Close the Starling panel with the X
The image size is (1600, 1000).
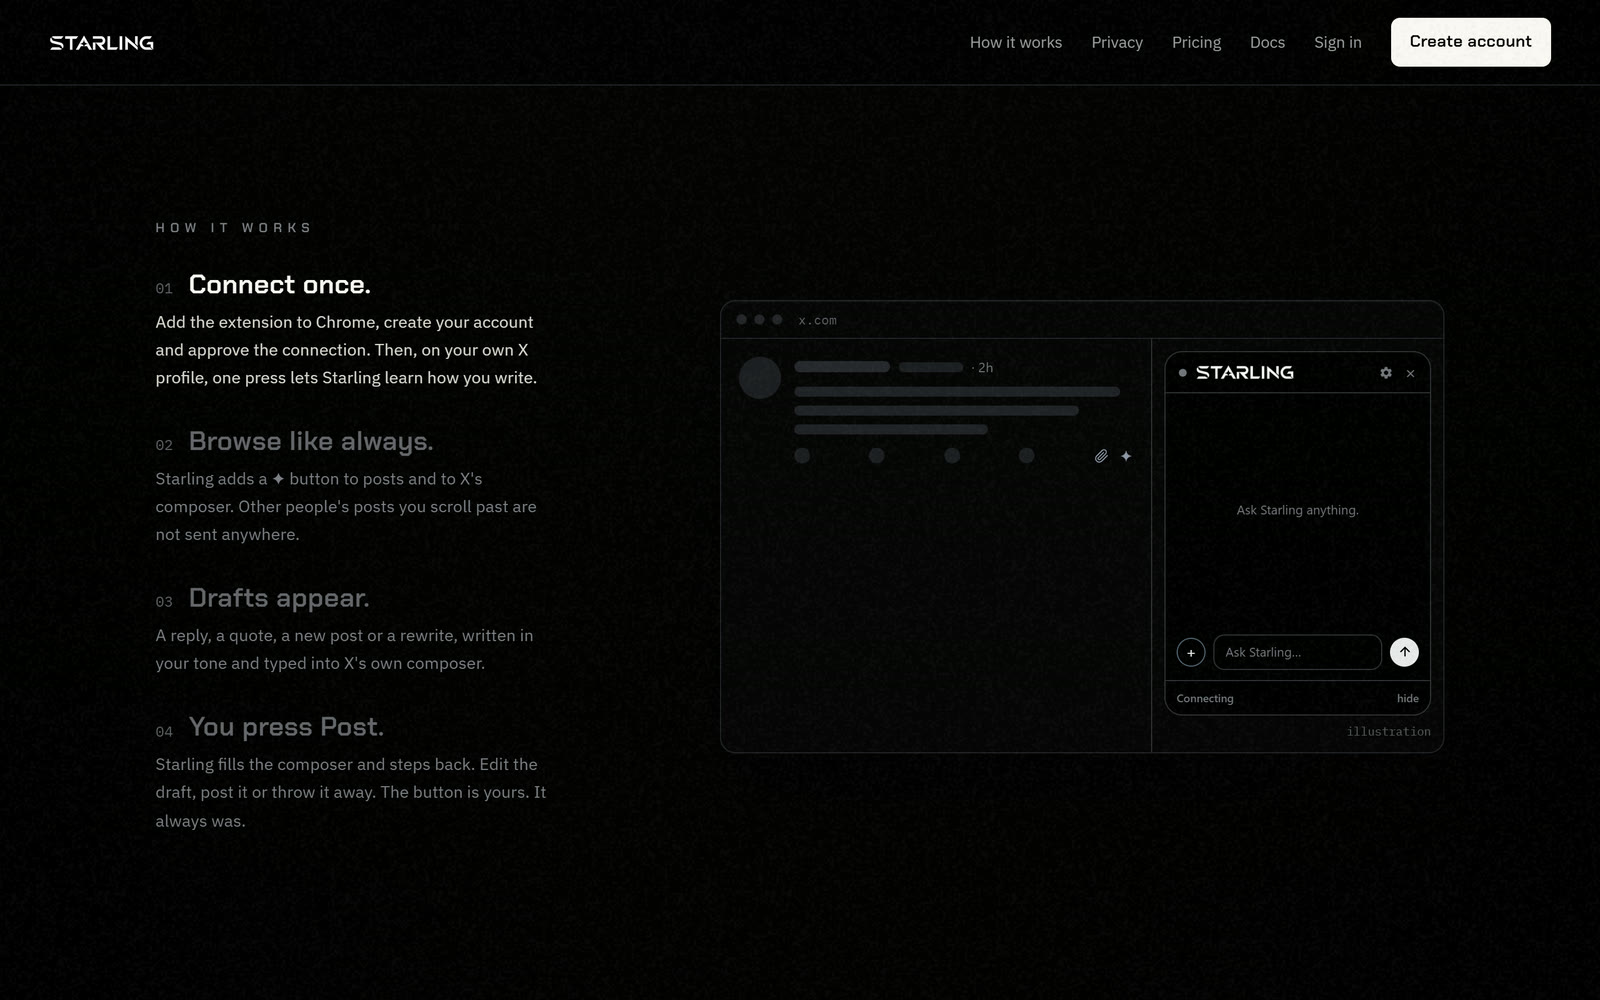click(1410, 373)
